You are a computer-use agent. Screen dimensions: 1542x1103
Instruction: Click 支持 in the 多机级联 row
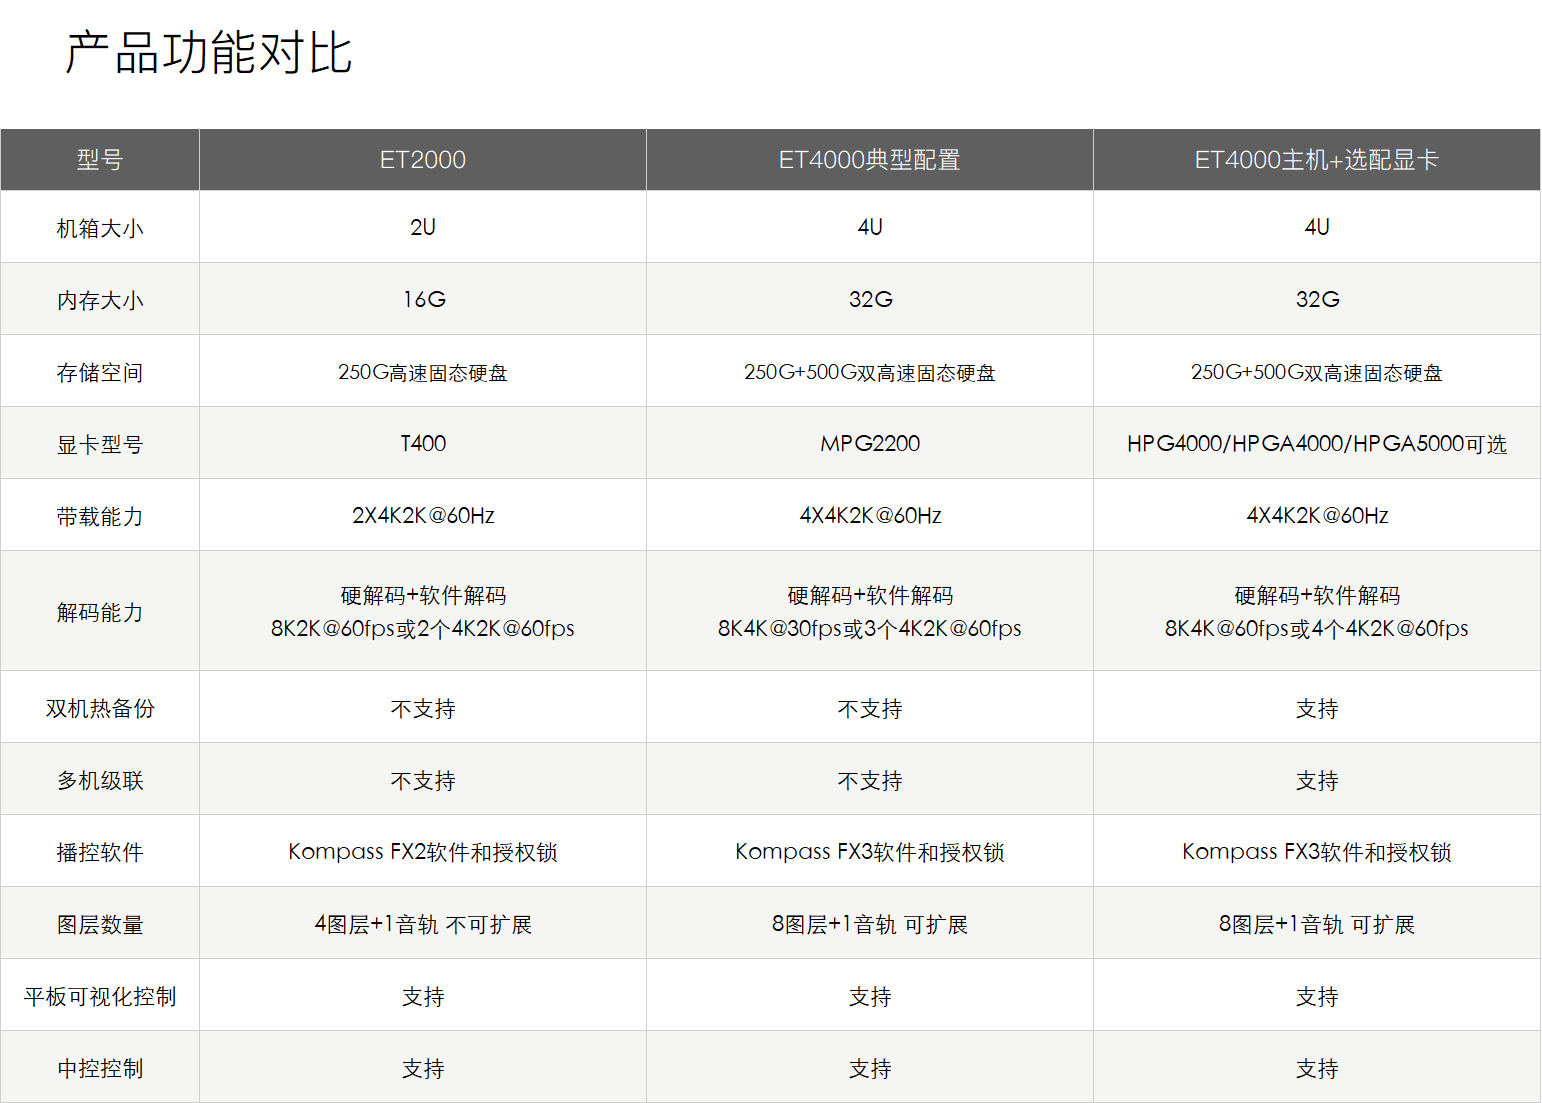1317,780
